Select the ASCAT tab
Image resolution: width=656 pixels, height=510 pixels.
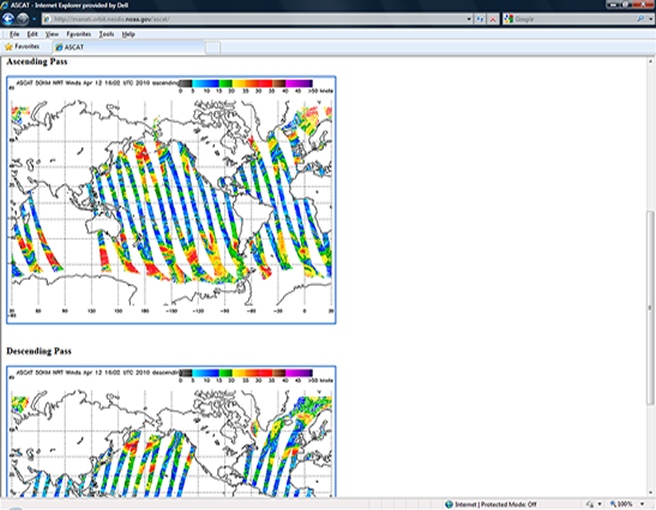tap(129, 47)
